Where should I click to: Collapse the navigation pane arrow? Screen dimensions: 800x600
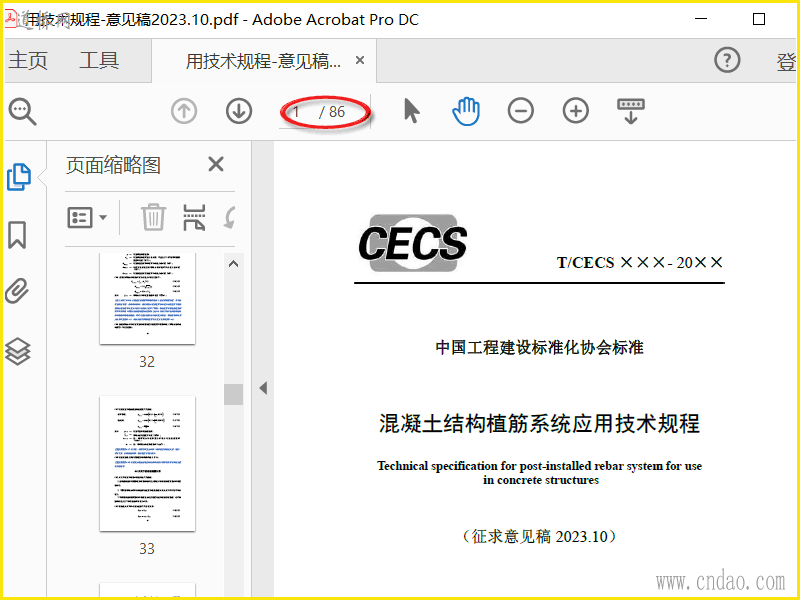(x=263, y=388)
